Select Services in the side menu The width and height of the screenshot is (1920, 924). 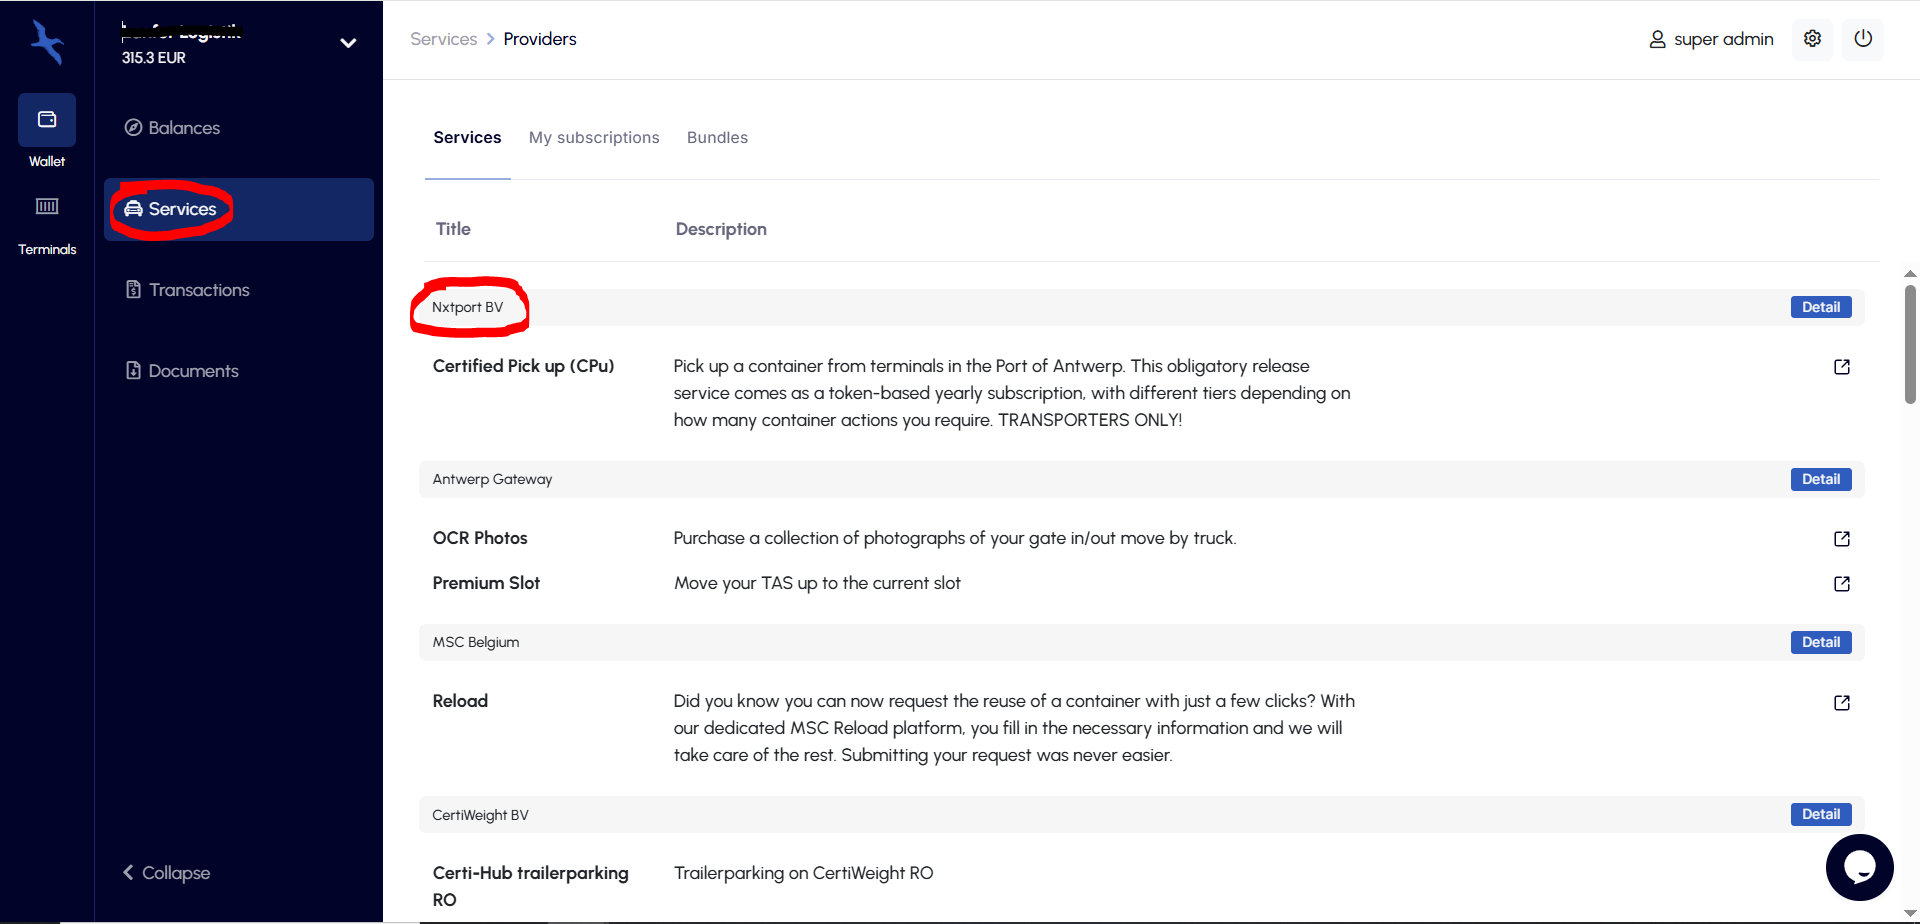tap(239, 209)
